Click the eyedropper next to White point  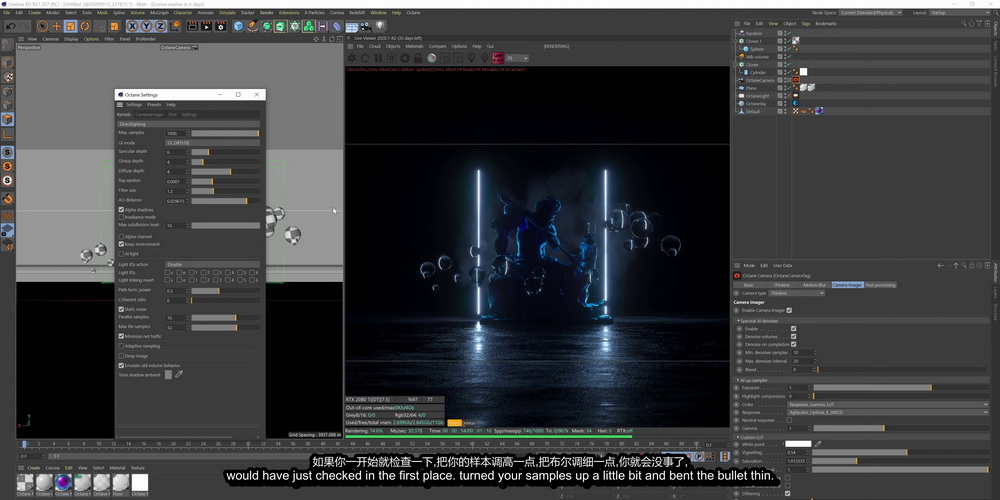pos(818,444)
